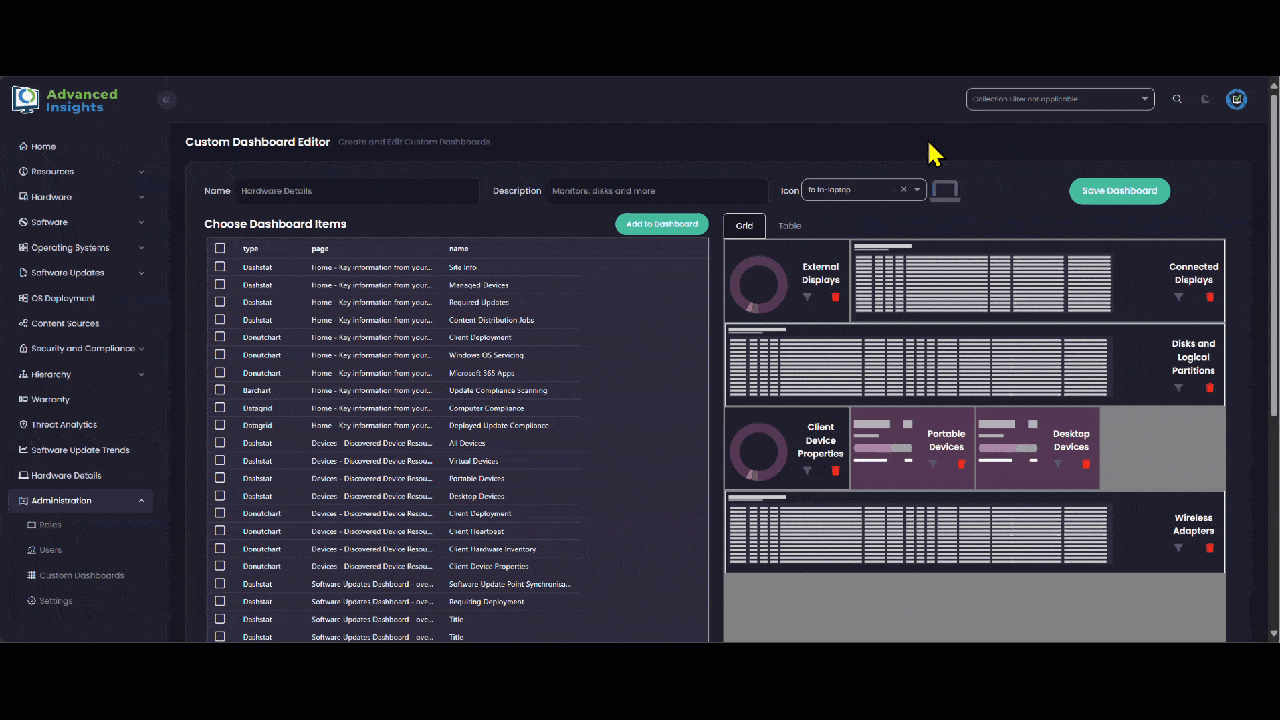Viewport: 1280px width, 720px height.
Task: Open the user profile avatar menu
Action: (x=1236, y=99)
